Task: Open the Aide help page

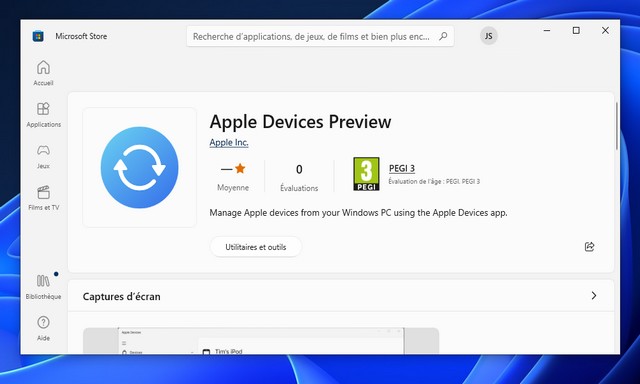Action: click(43, 329)
